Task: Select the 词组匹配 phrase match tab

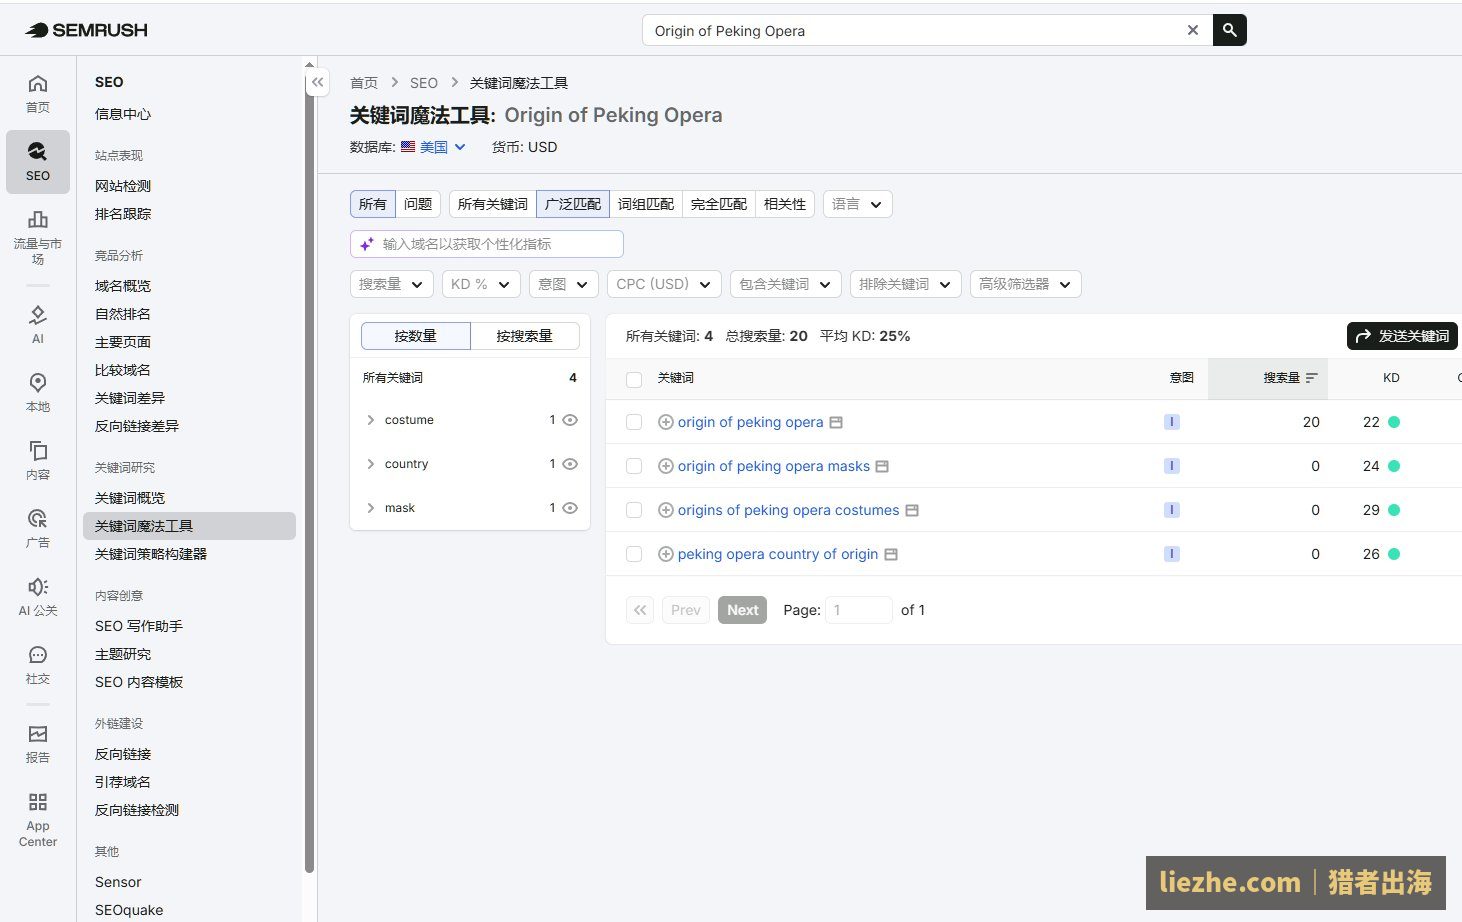Action: coord(646,204)
